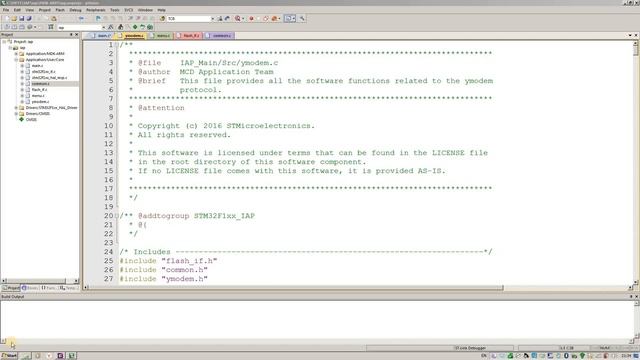Switch to the menu.c editor tab

tap(160, 36)
